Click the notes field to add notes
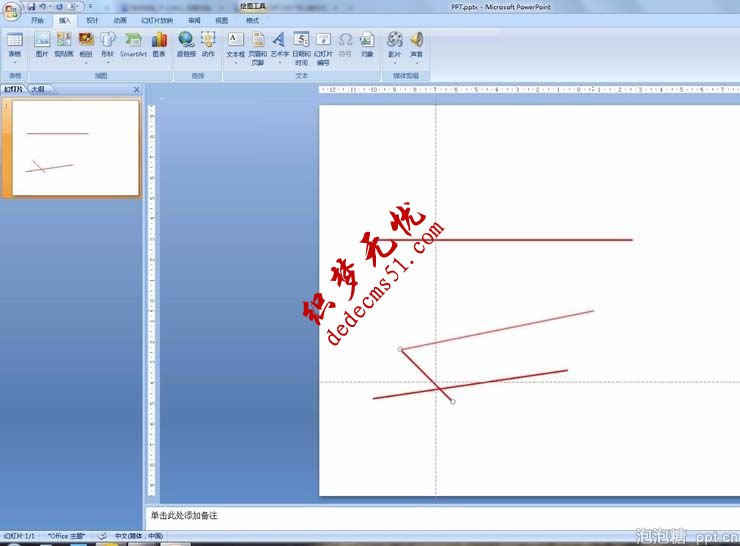This screenshot has height=546, width=740. click(x=400, y=516)
